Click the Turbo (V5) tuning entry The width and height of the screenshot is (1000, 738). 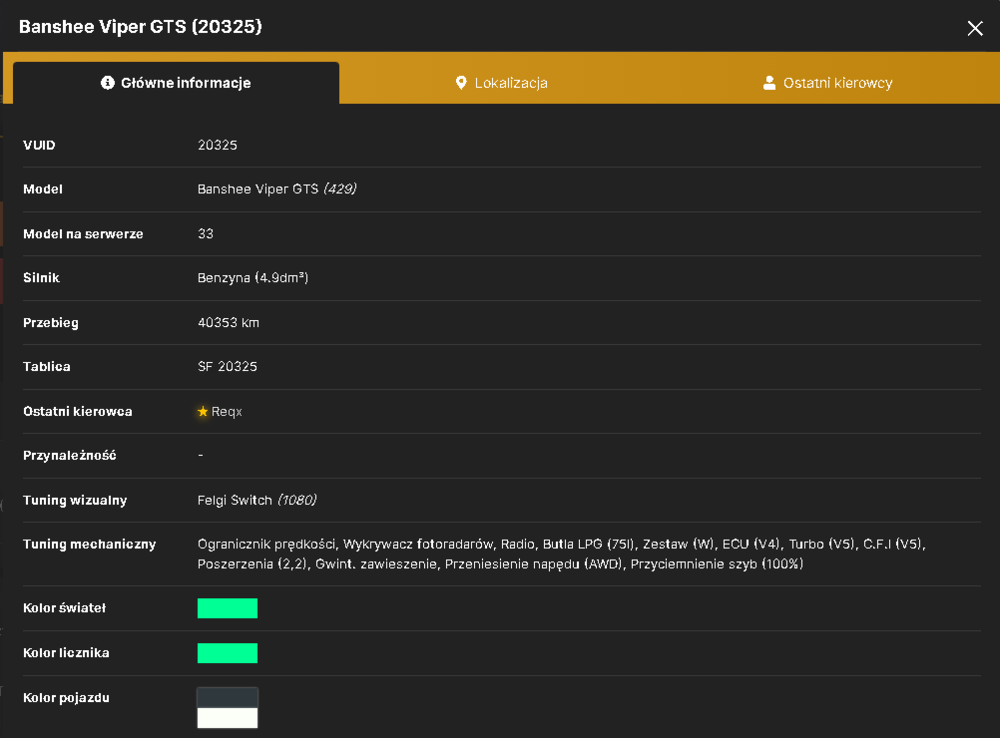821,544
